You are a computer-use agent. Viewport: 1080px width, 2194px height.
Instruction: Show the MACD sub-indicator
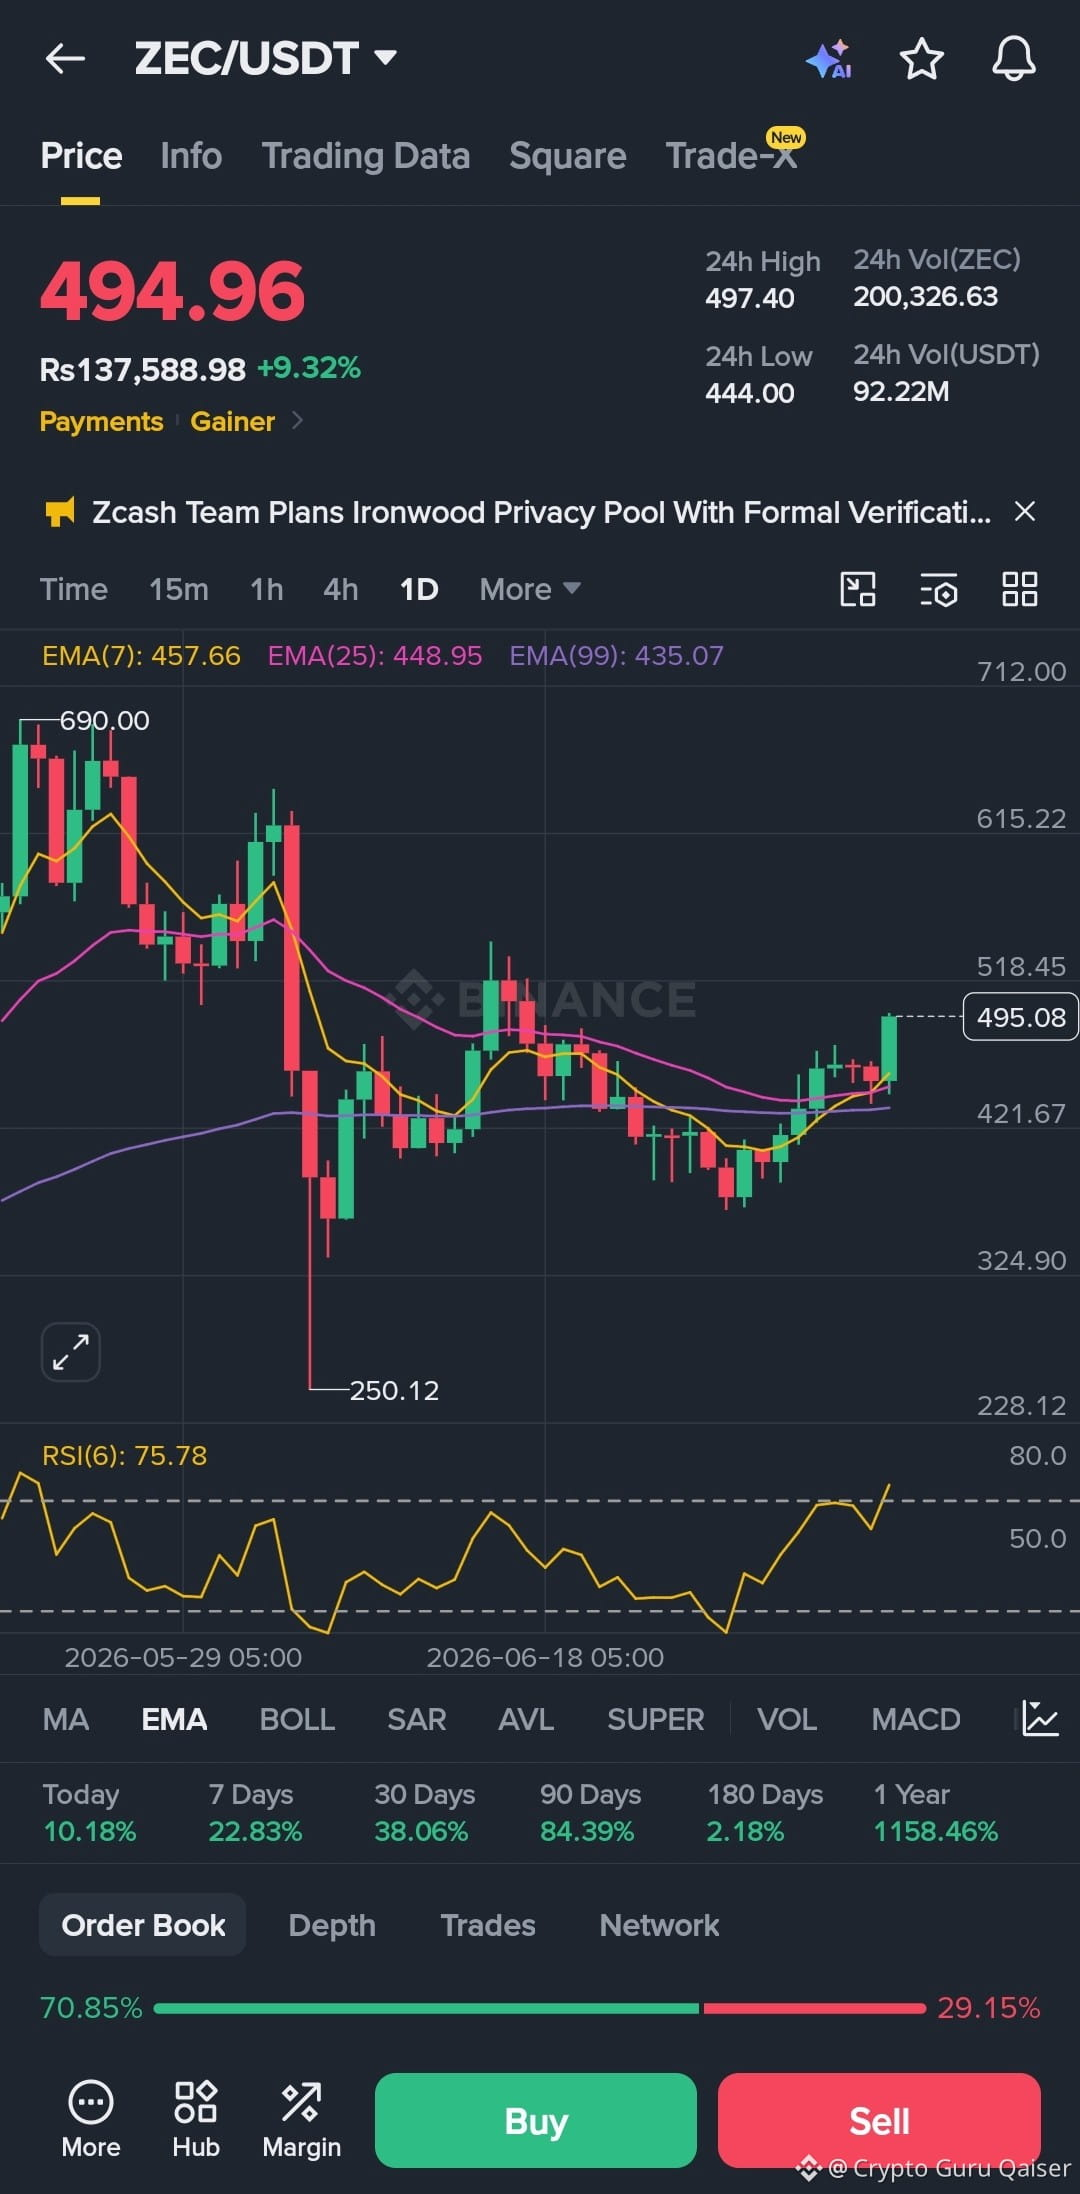(916, 1719)
